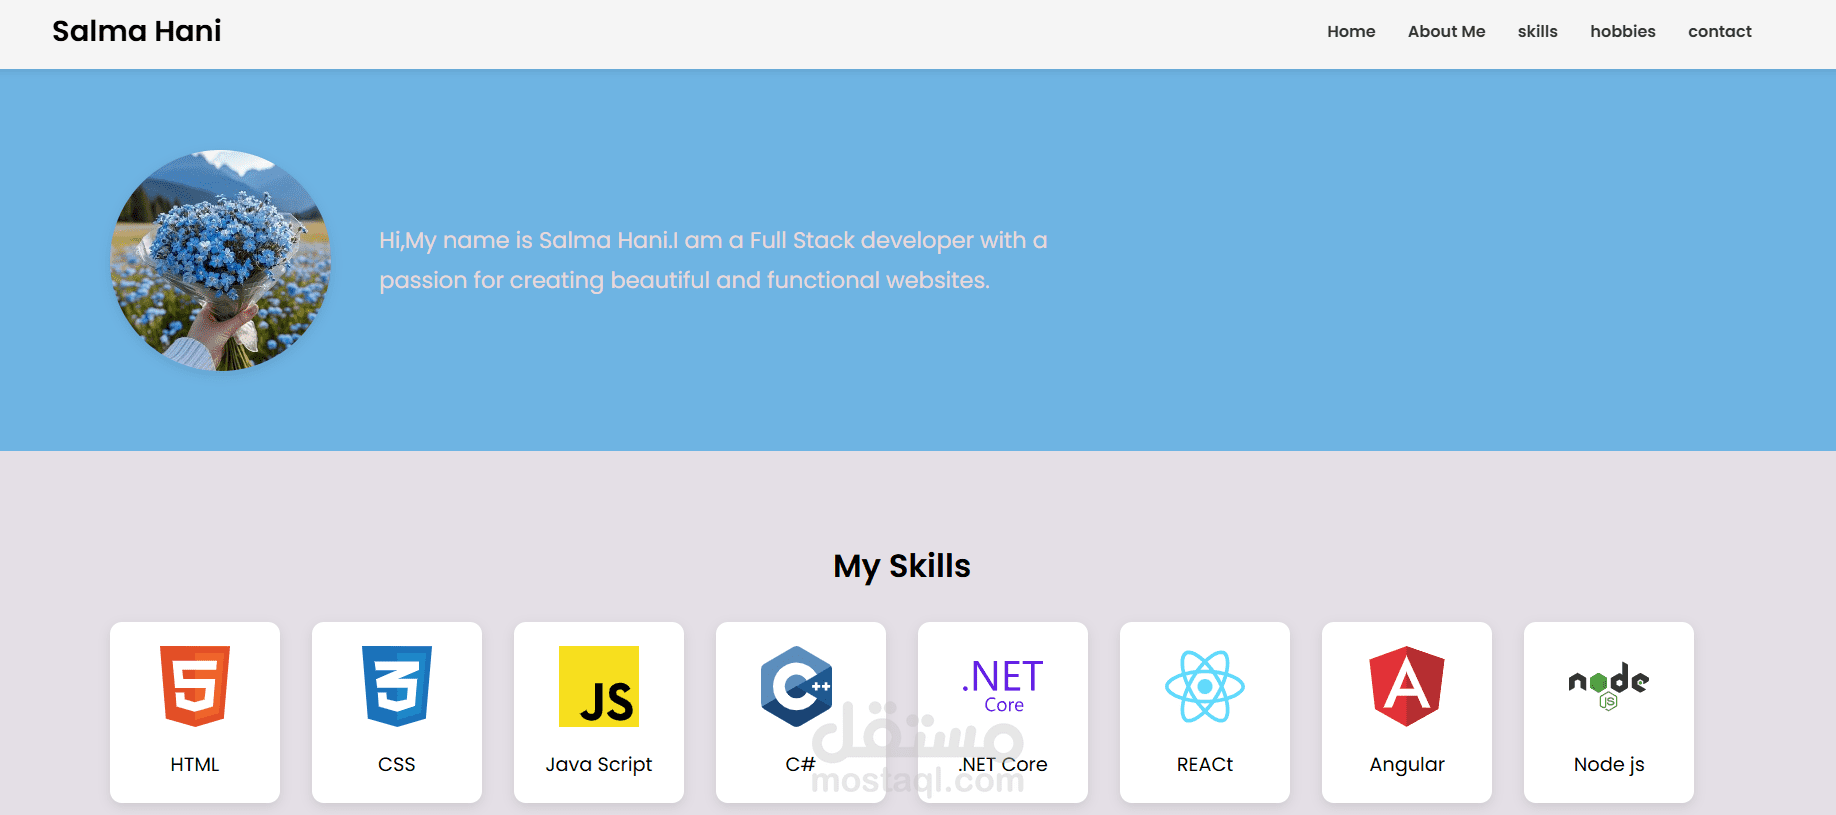Click the REACt label text

(1205, 764)
